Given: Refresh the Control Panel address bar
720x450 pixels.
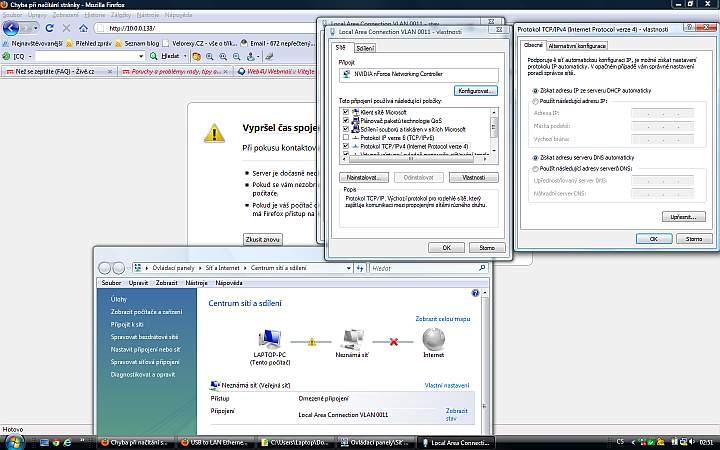Looking at the screenshot, I should tap(360, 268).
